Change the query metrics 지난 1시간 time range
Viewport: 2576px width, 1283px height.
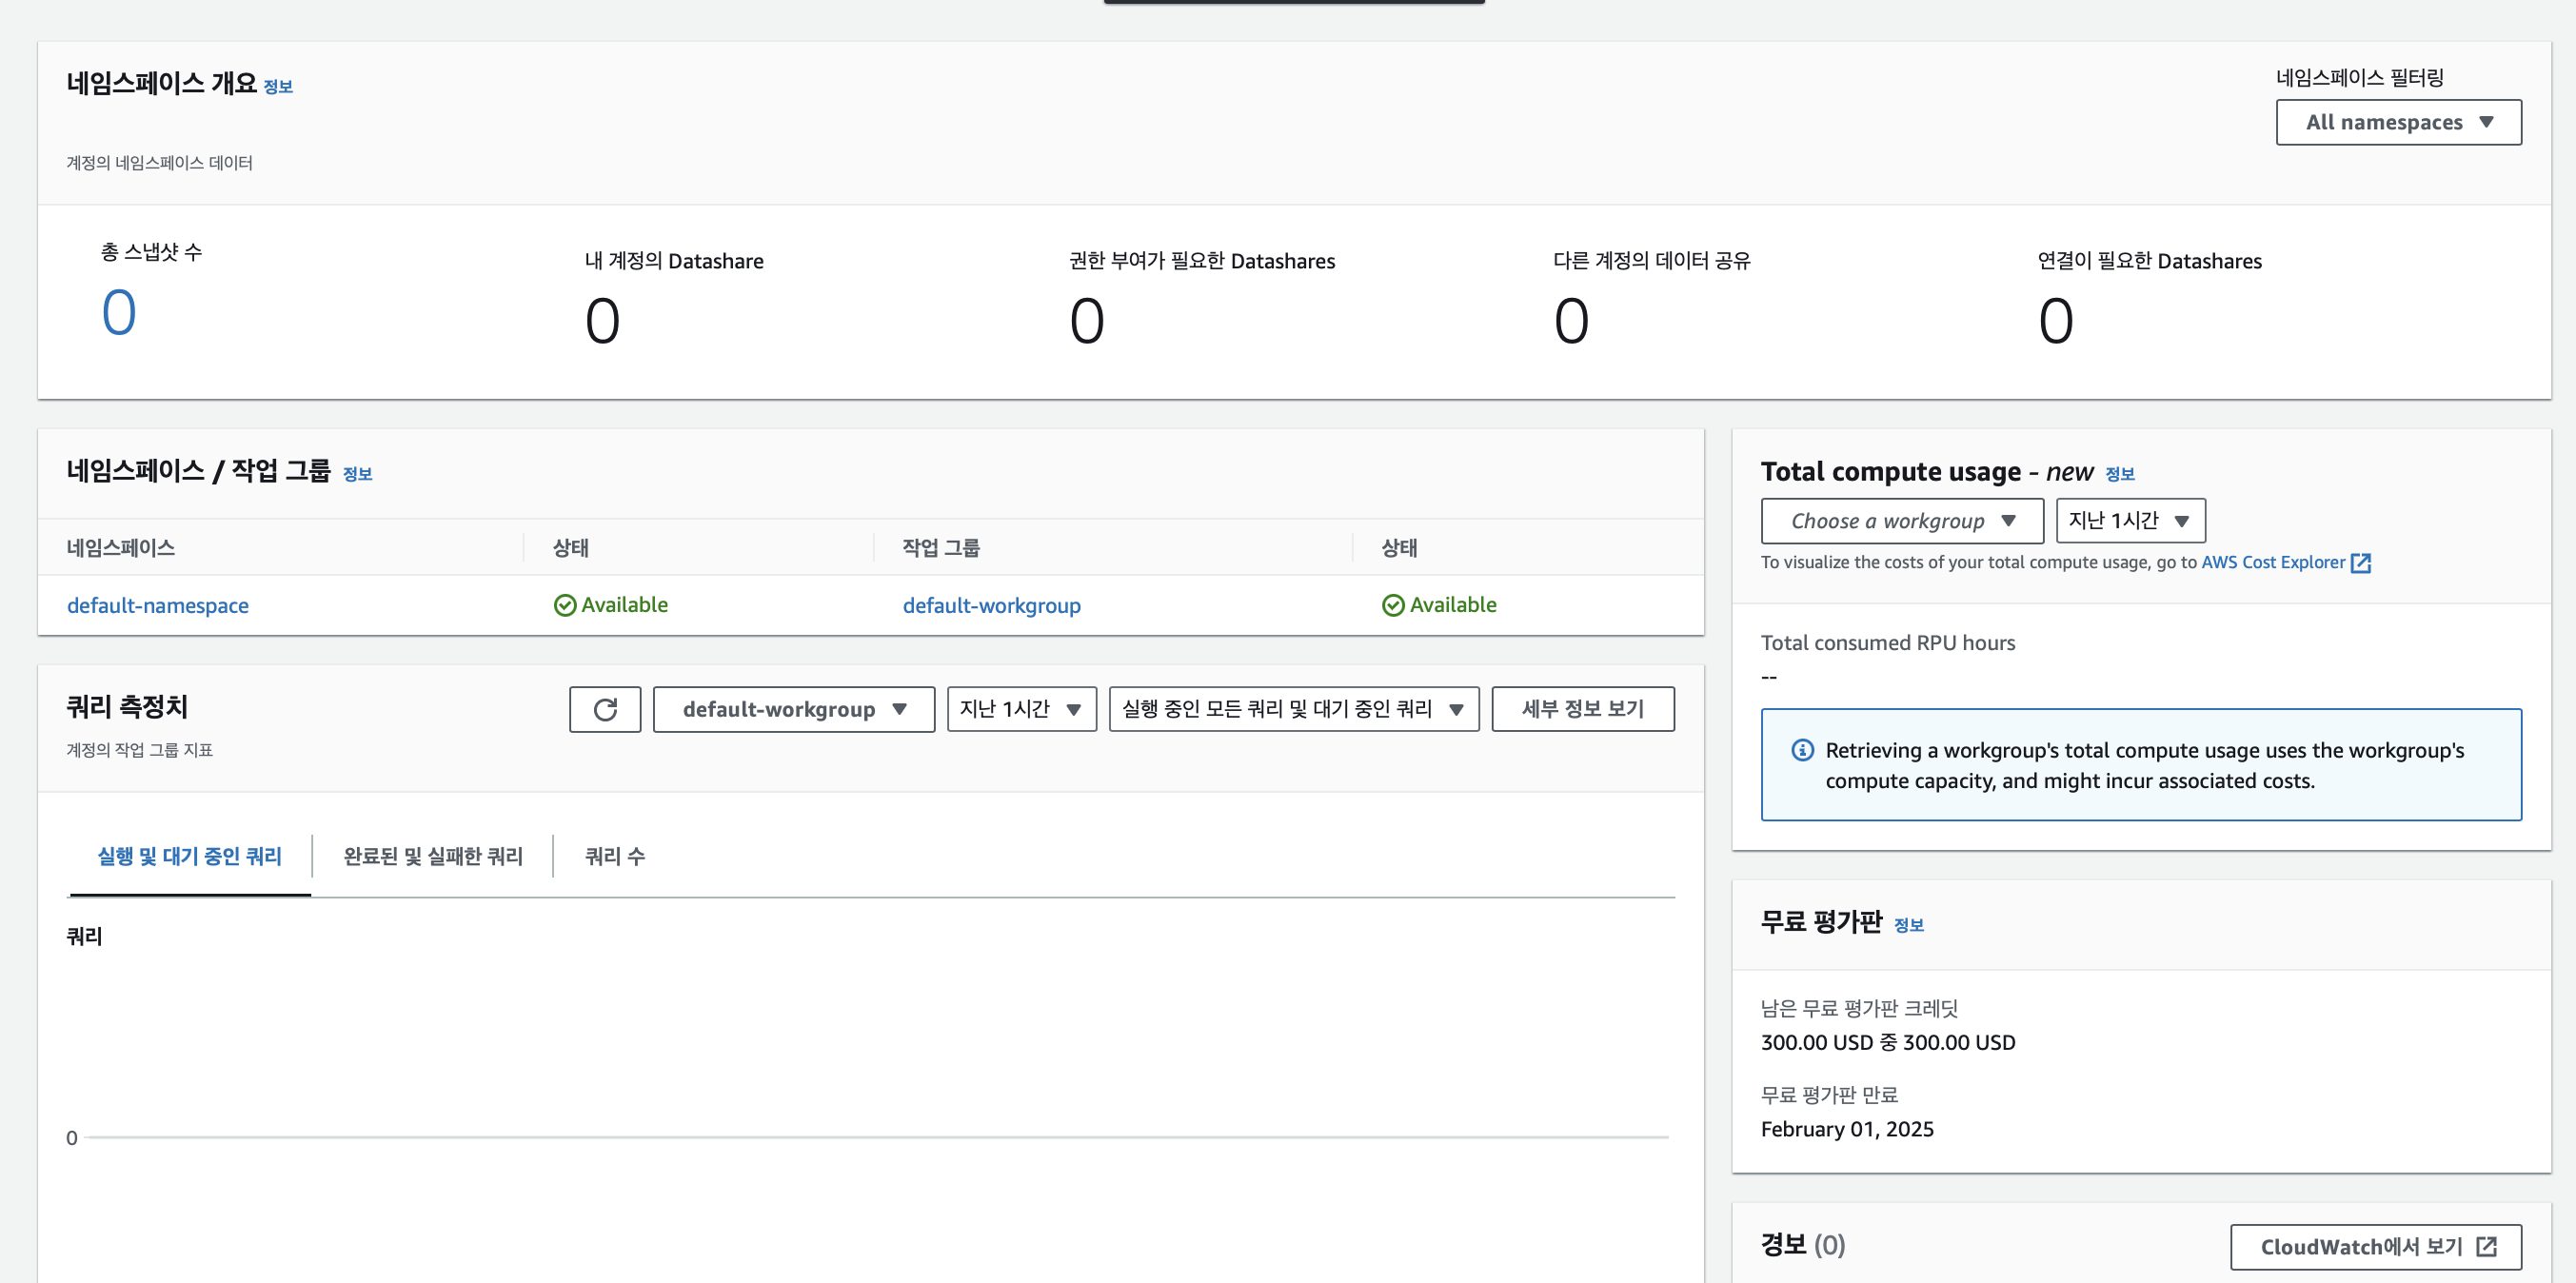(x=1021, y=709)
